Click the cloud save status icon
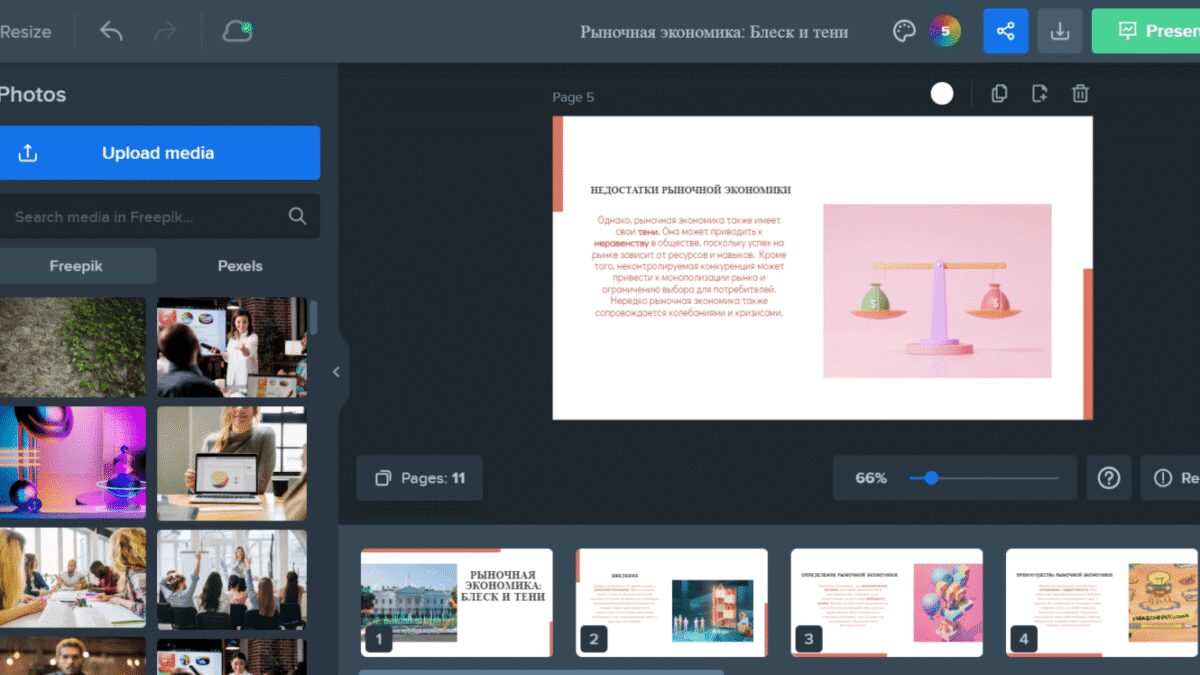 tap(237, 31)
